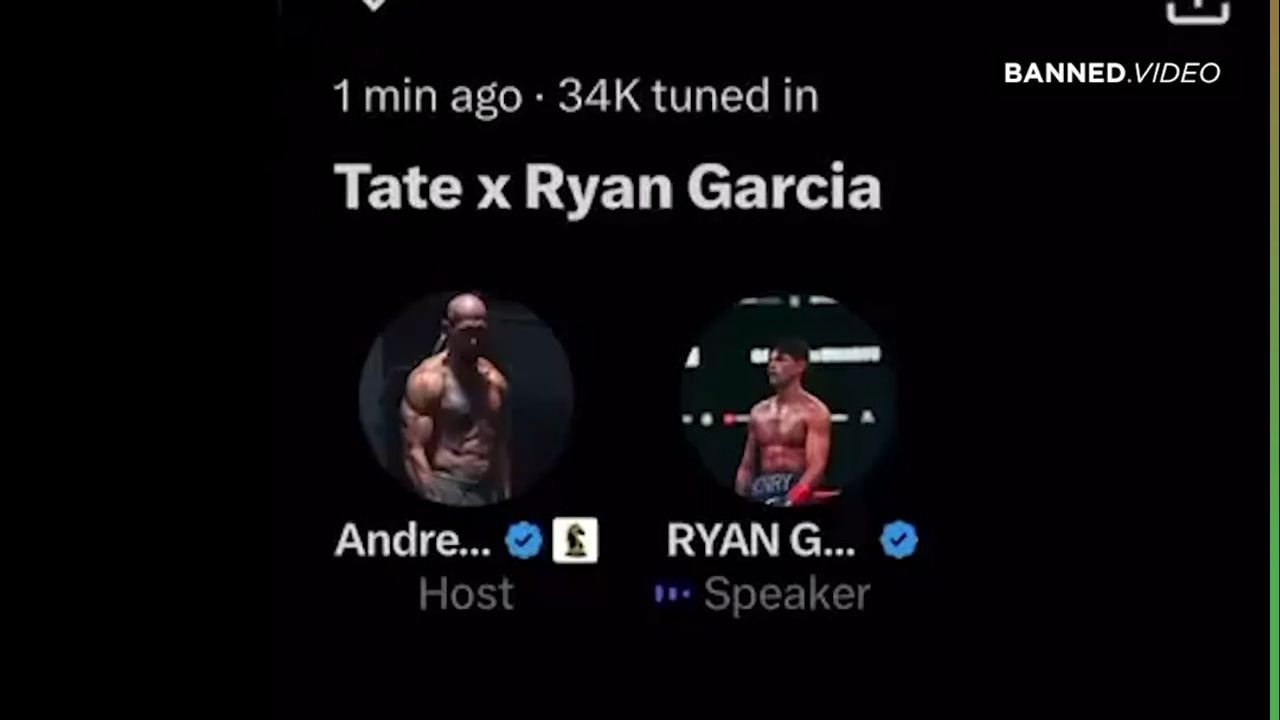Screen dimensions: 1280x720
Task: Click the "1 min ago" timestamp
Action: point(428,97)
